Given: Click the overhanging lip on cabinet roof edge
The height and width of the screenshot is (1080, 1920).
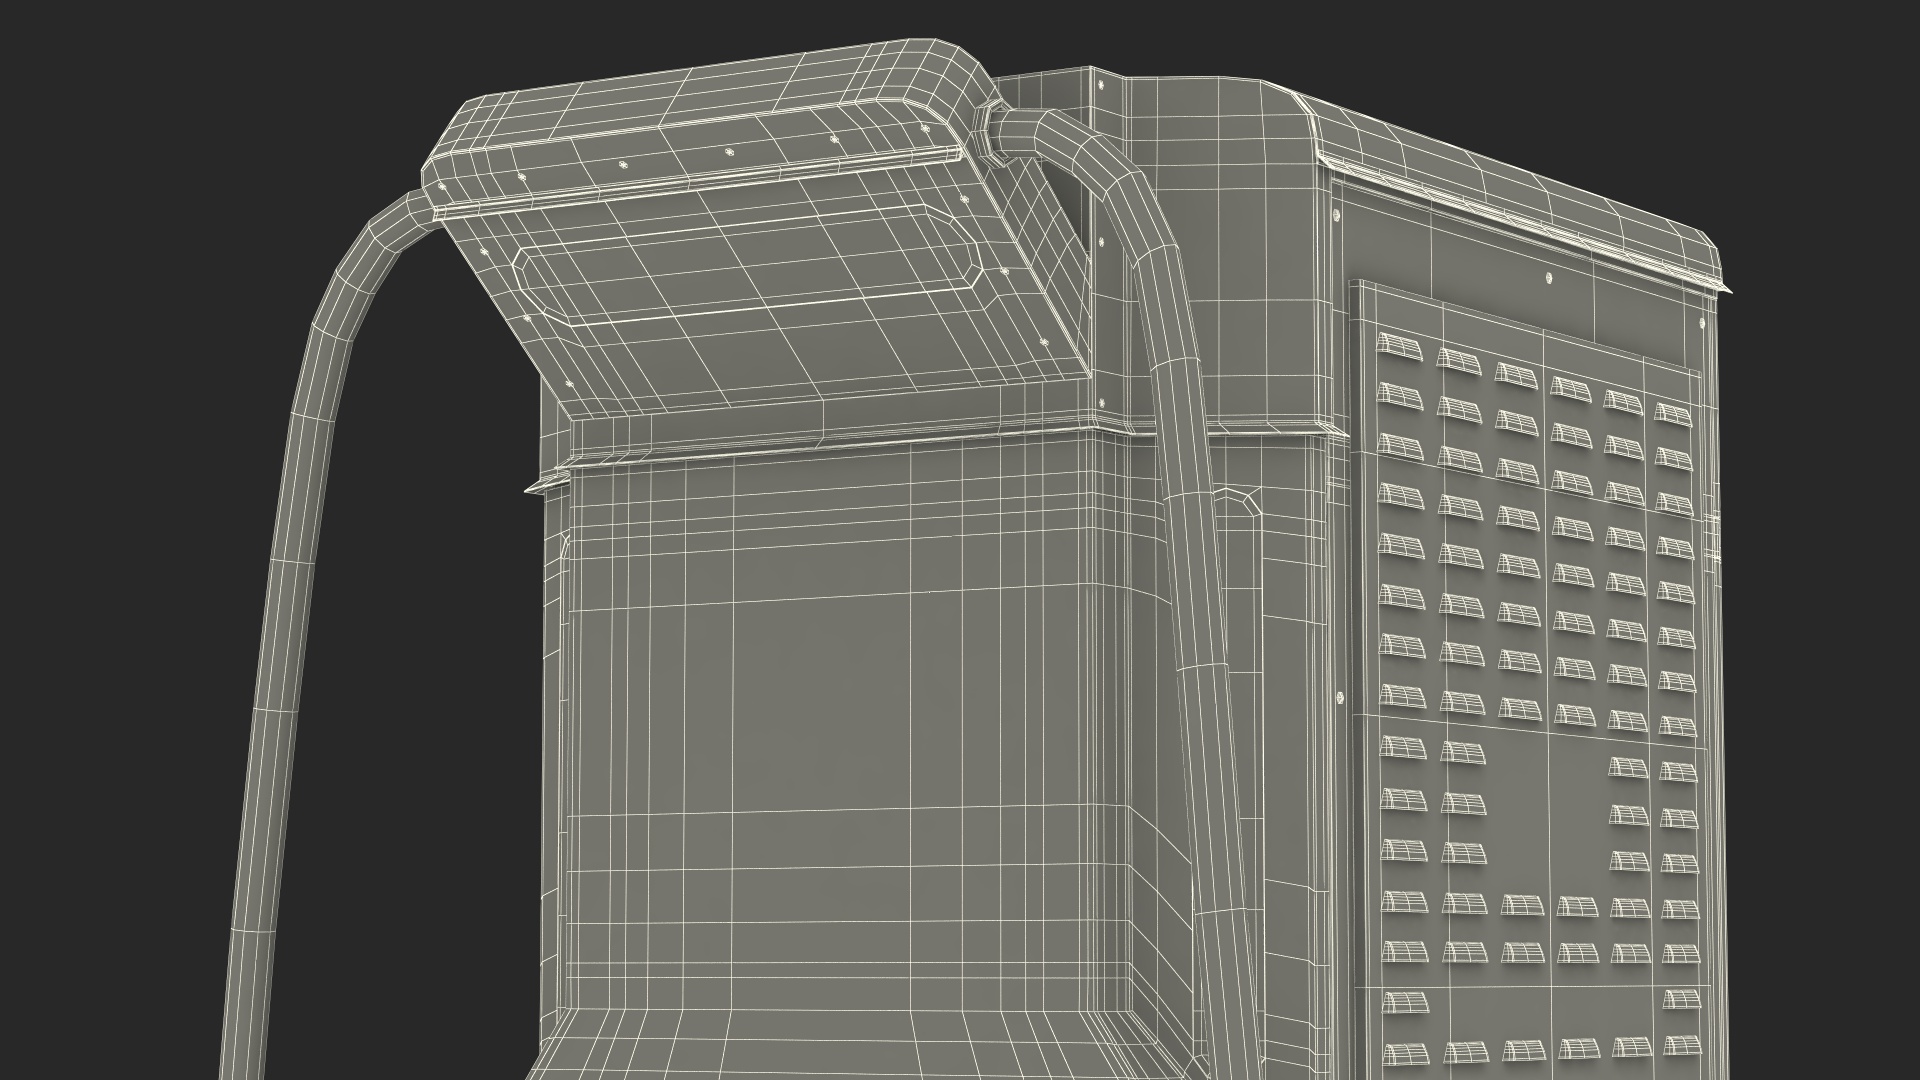Looking at the screenshot, I should [1520, 220].
